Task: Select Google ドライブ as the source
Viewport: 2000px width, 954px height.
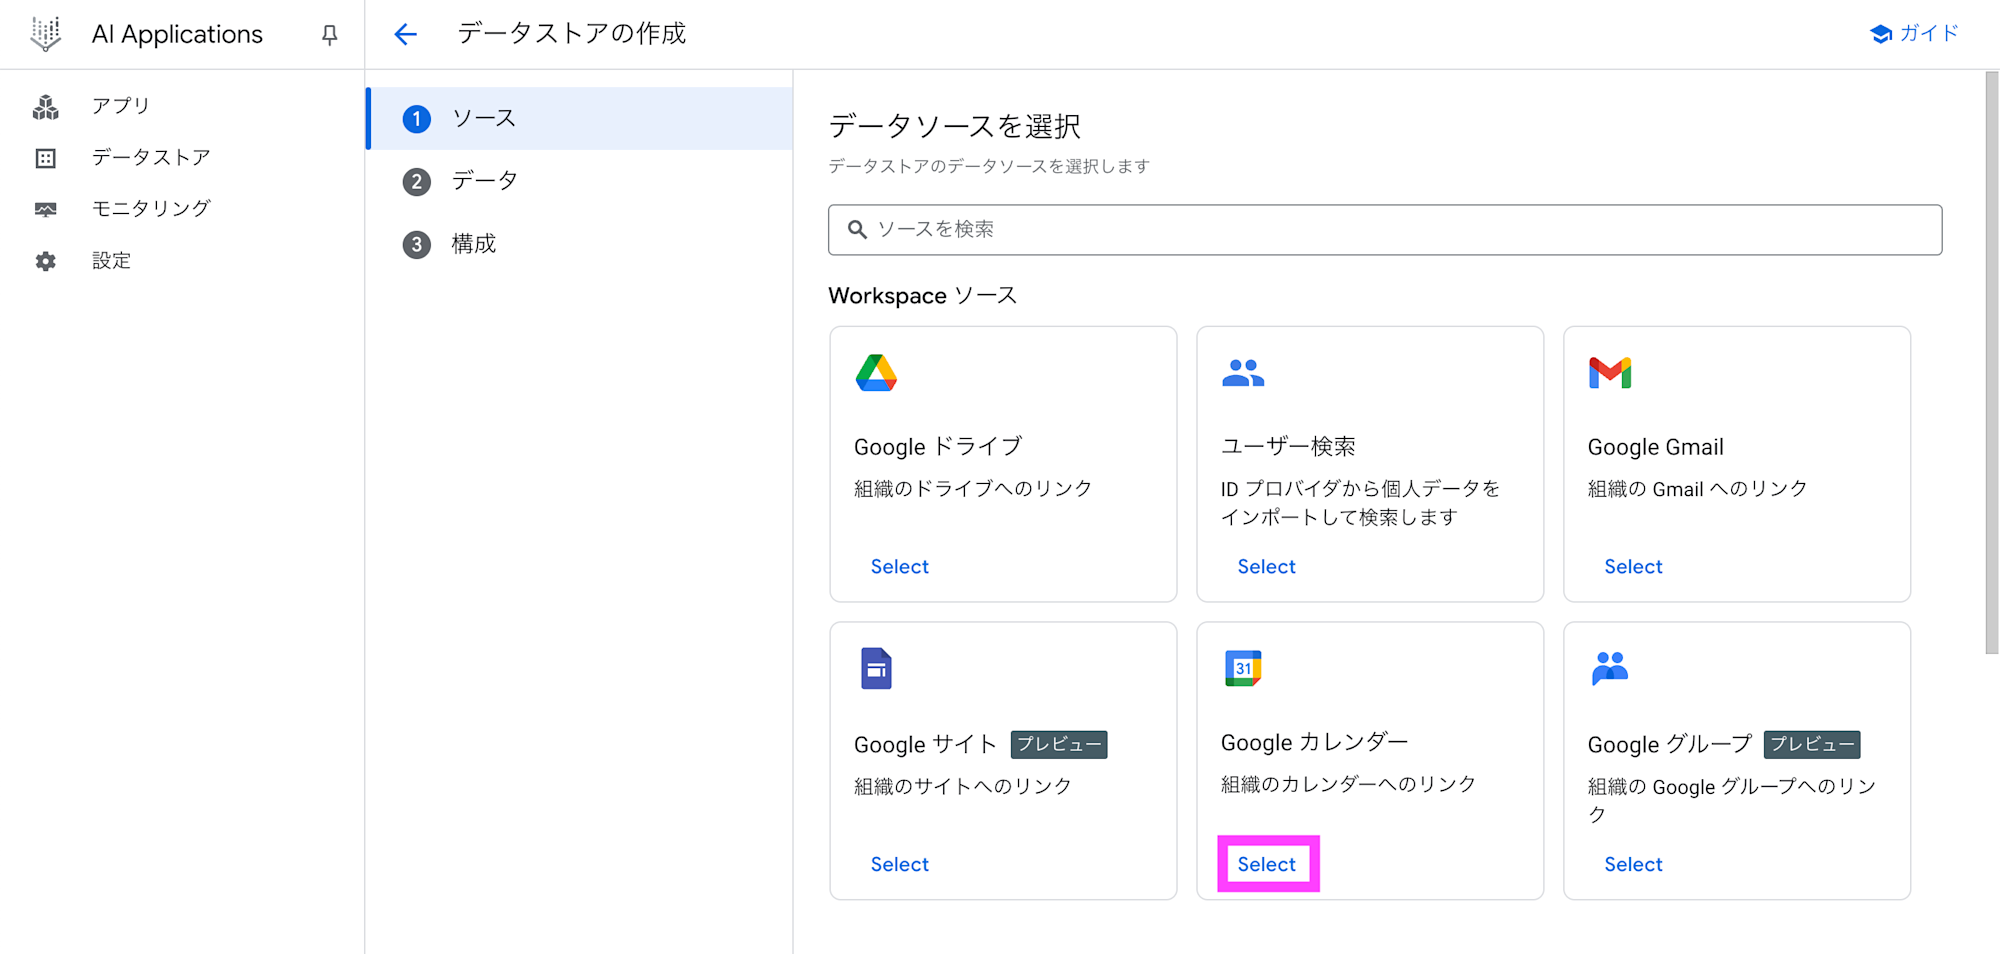Action: pos(900,567)
